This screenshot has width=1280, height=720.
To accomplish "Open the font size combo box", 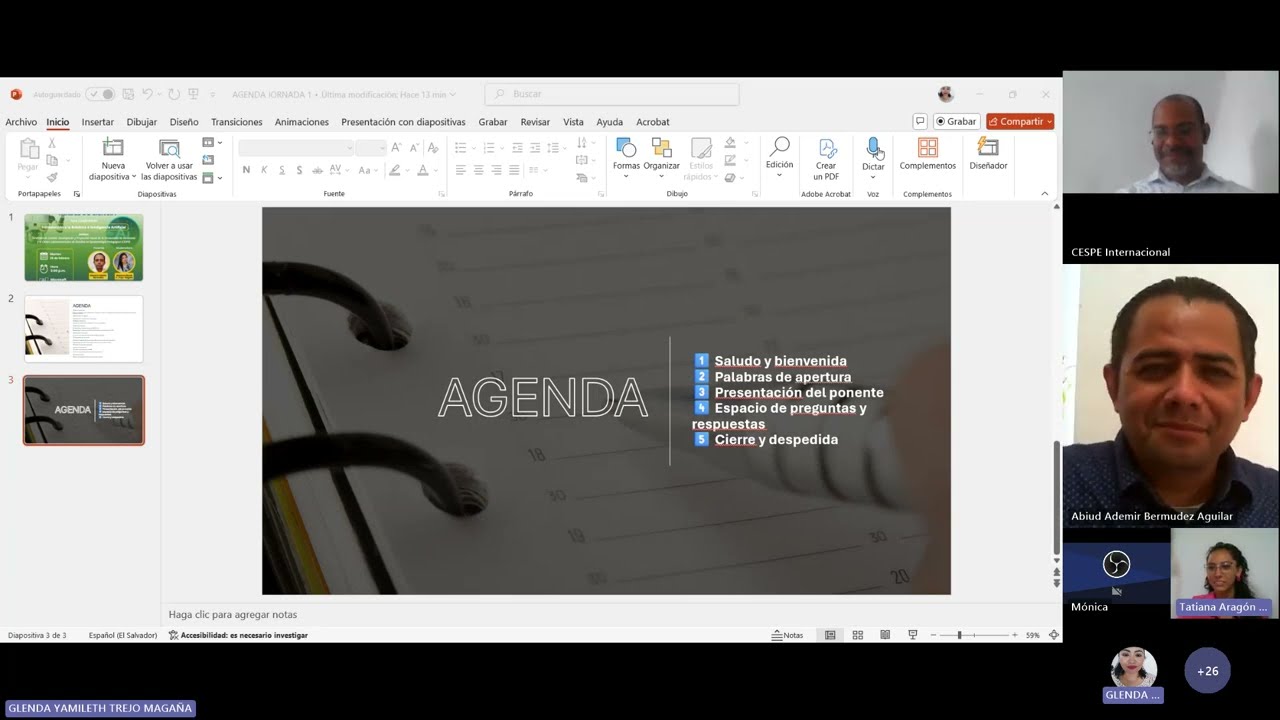I will 371,148.
